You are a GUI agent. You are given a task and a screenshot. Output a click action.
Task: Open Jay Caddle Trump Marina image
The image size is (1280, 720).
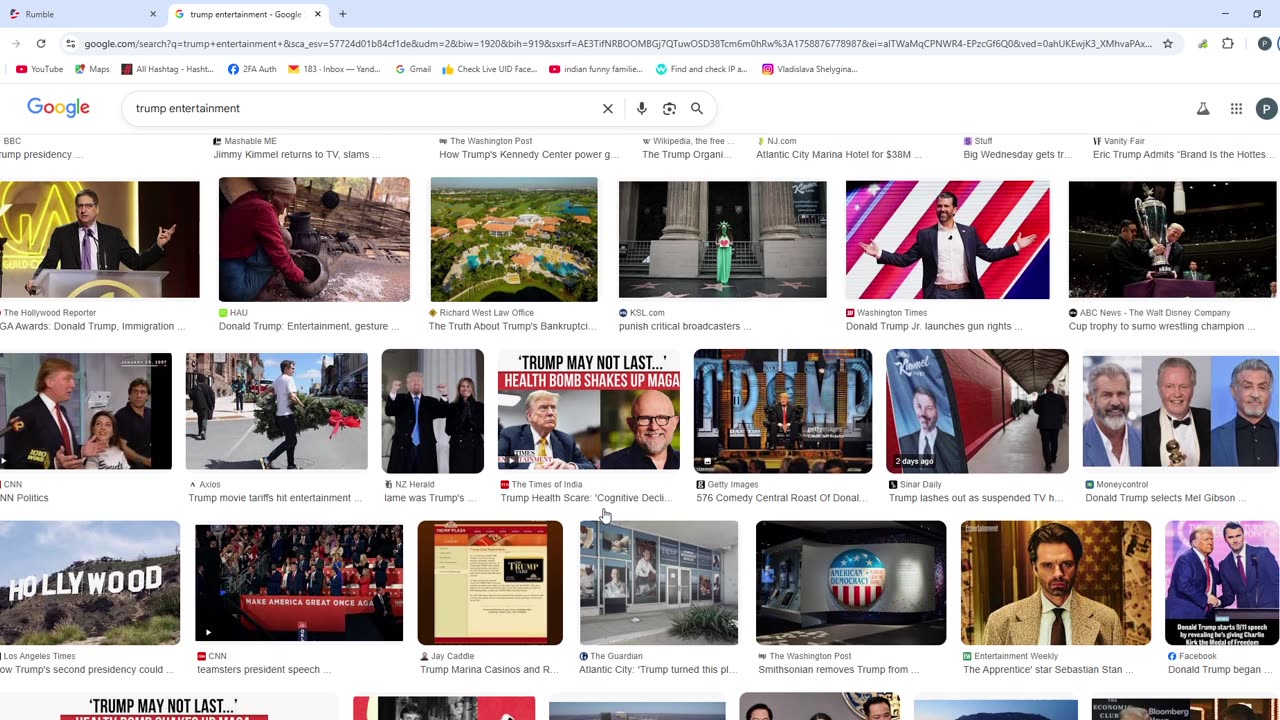pos(490,583)
